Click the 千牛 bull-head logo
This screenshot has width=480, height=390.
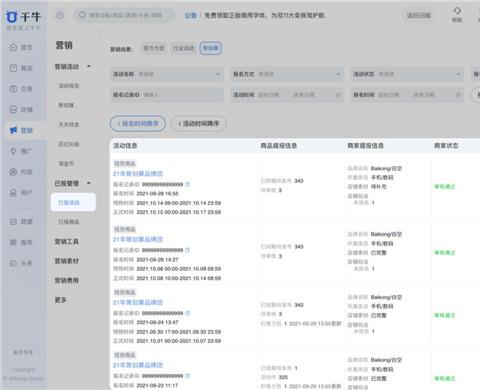[x=12, y=17]
